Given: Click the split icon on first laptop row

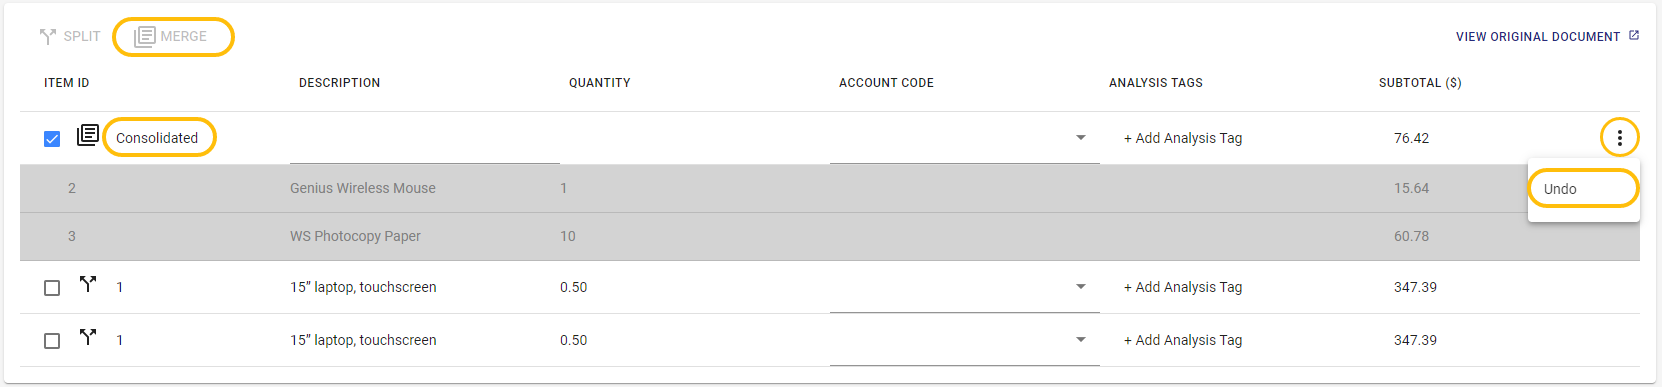Looking at the screenshot, I should point(88,285).
